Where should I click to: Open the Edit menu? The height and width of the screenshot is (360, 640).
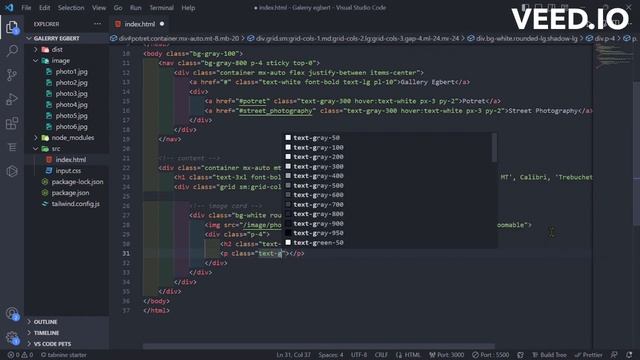coord(44,8)
